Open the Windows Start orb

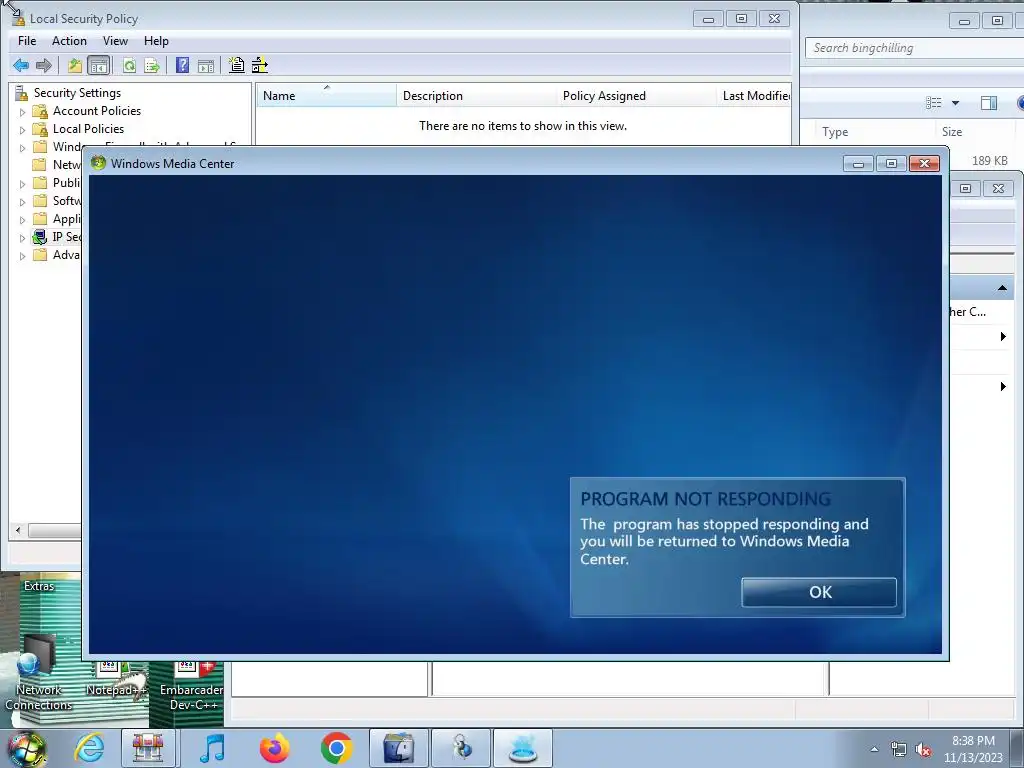click(x=27, y=748)
